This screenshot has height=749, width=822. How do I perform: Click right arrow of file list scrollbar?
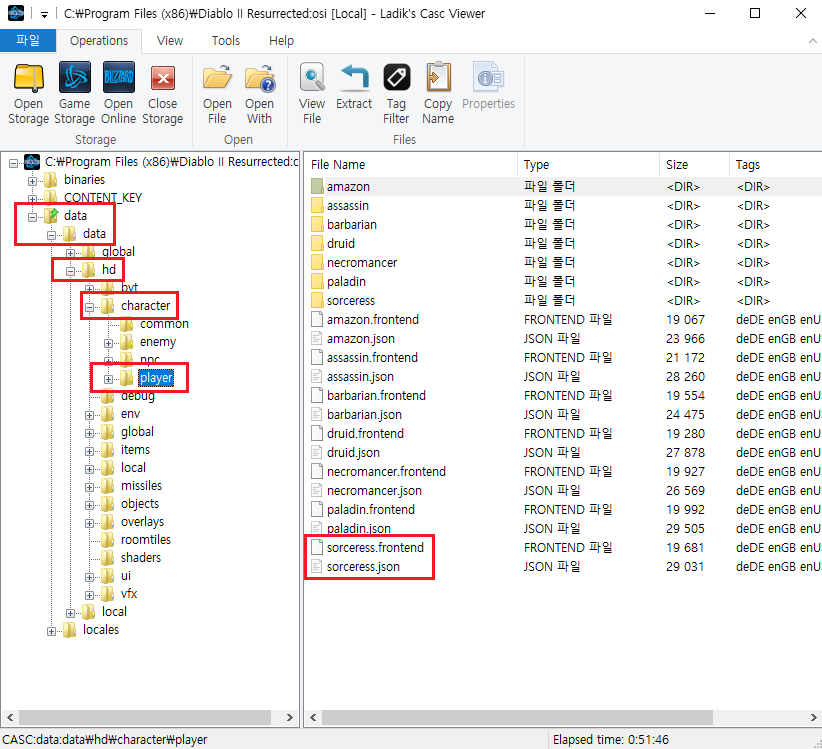[813, 717]
